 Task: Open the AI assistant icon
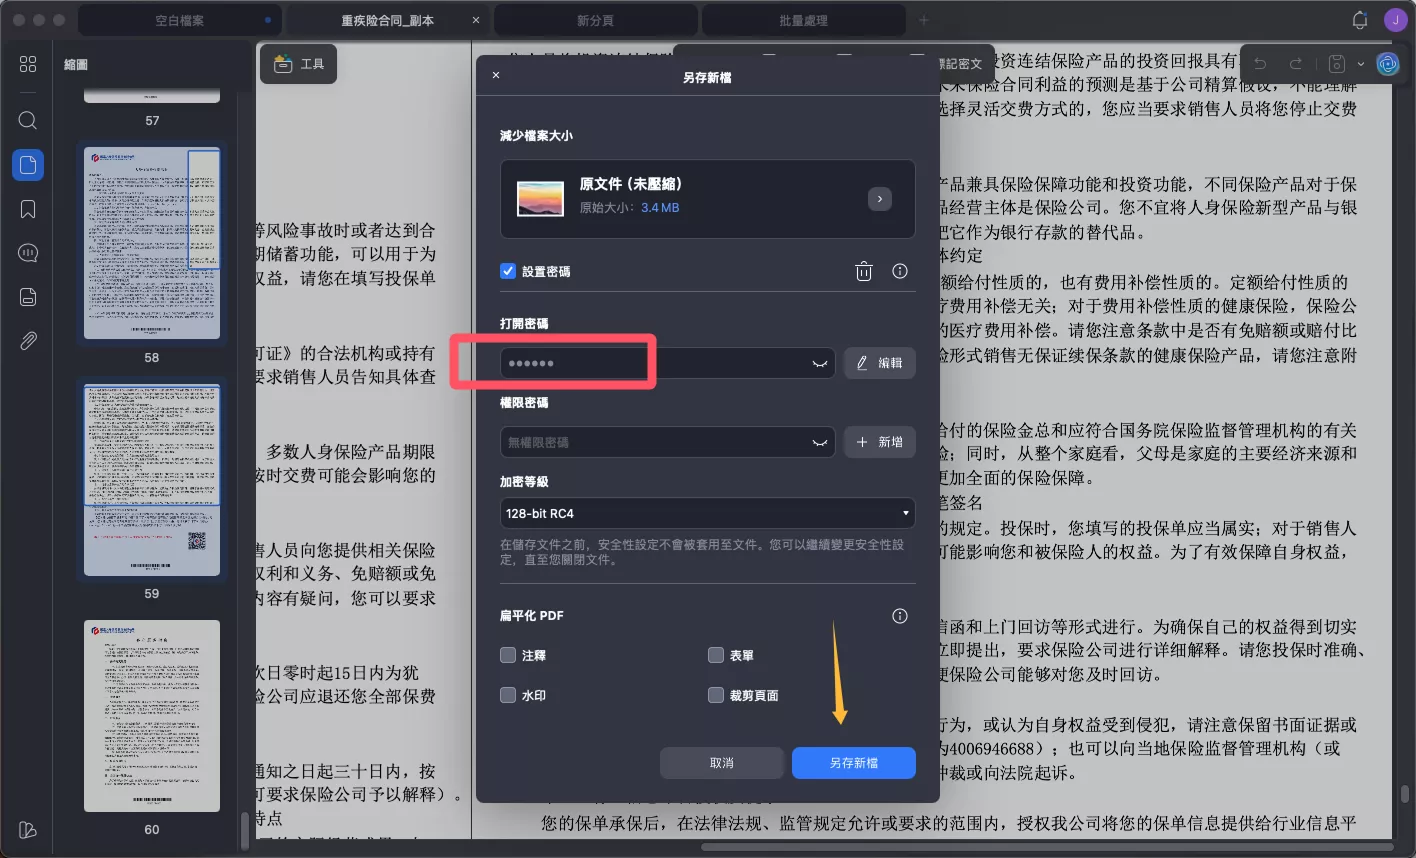(x=1387, y=64)
